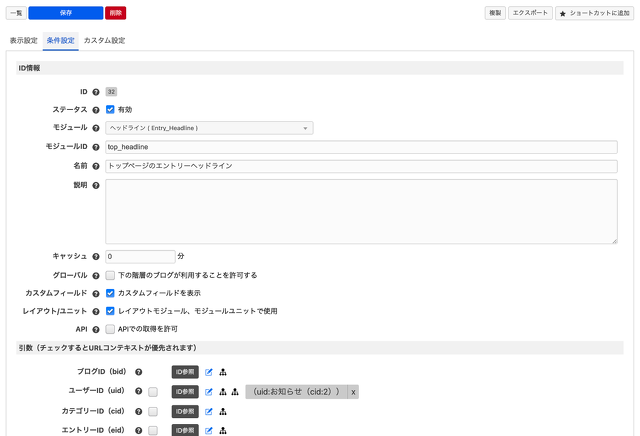Click the エクスポート button

[530, 13]
